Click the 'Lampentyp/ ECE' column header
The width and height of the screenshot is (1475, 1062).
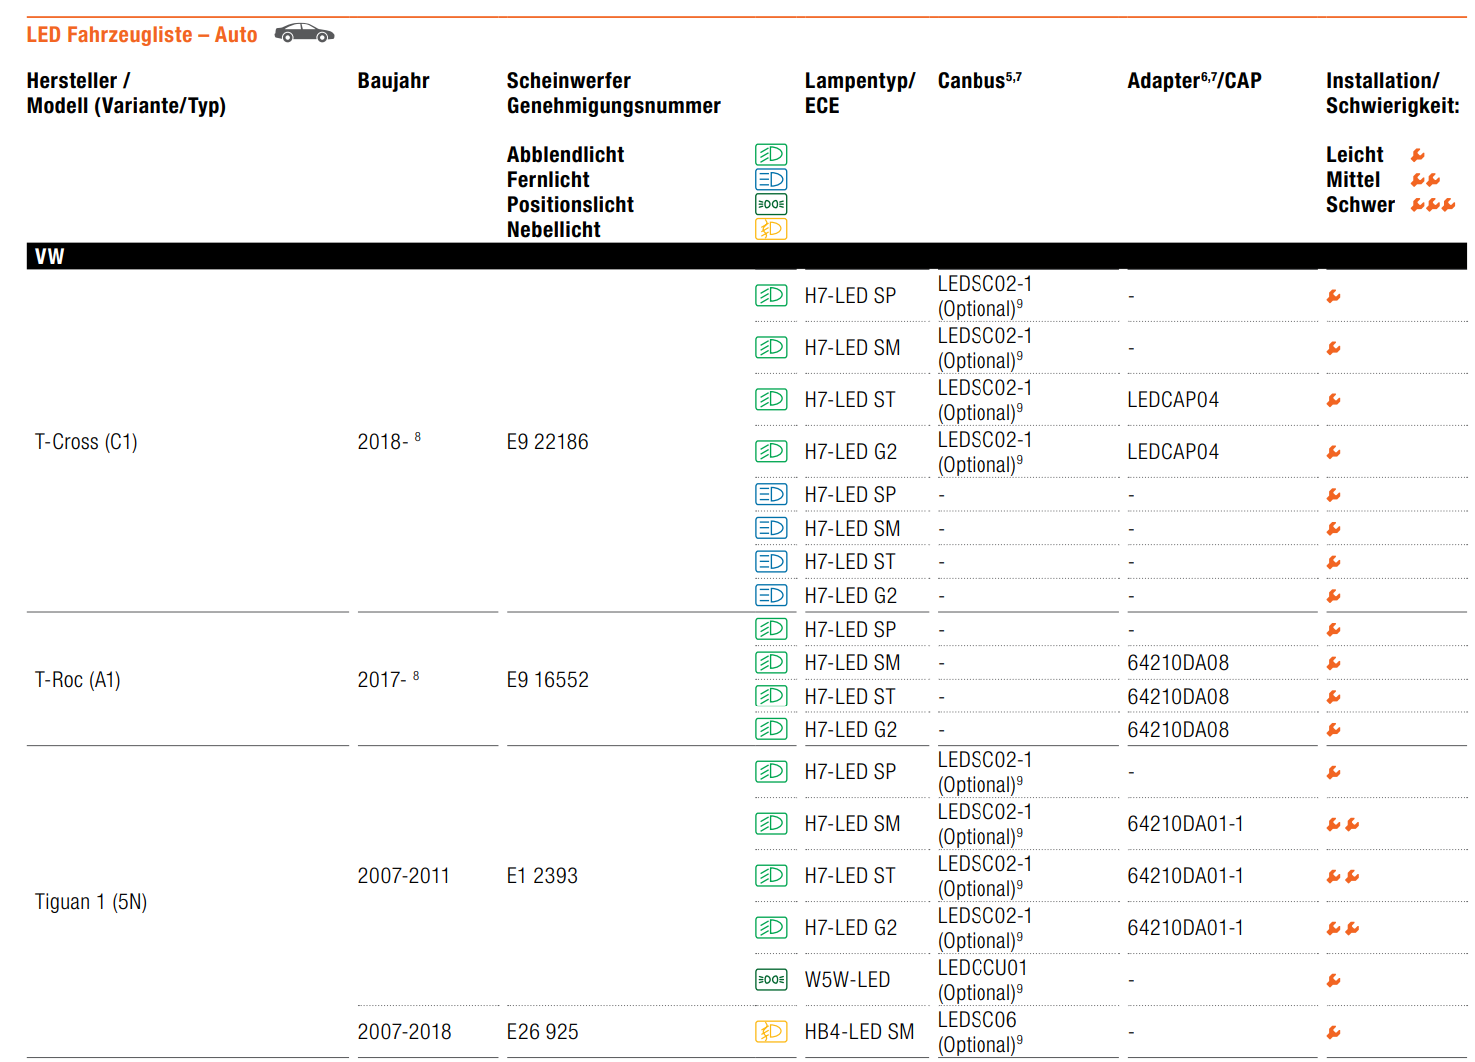pos(860,93)
